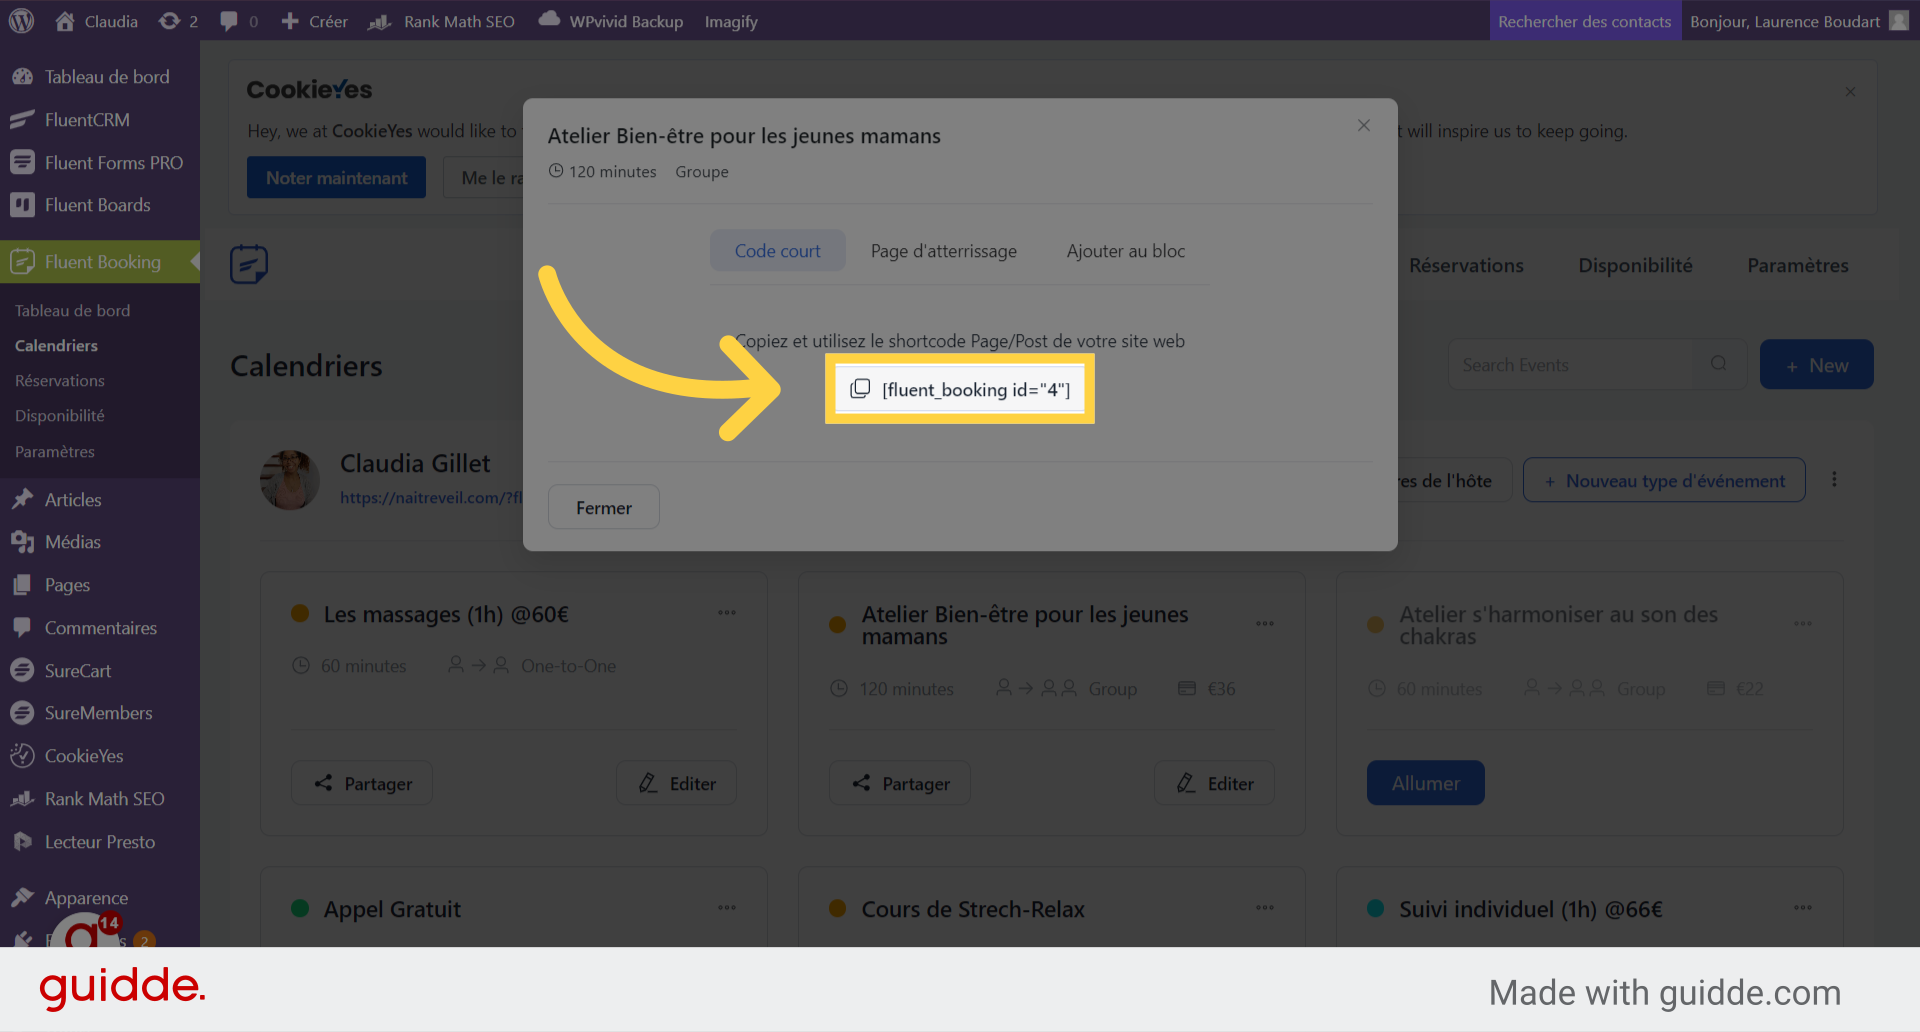Open Disponibilité top navigation tab
This screenshot has width=1920, height=1032.
click(1636, 266)
